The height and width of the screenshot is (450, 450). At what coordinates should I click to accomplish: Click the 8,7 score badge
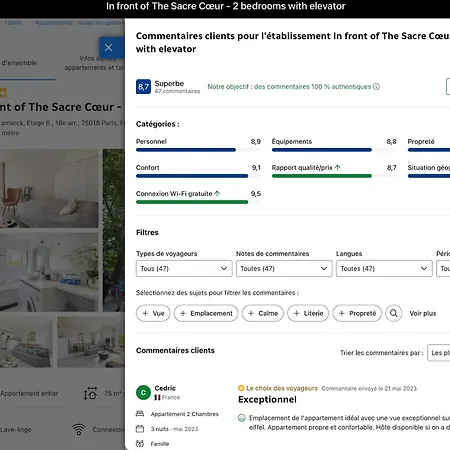point(143,87)
